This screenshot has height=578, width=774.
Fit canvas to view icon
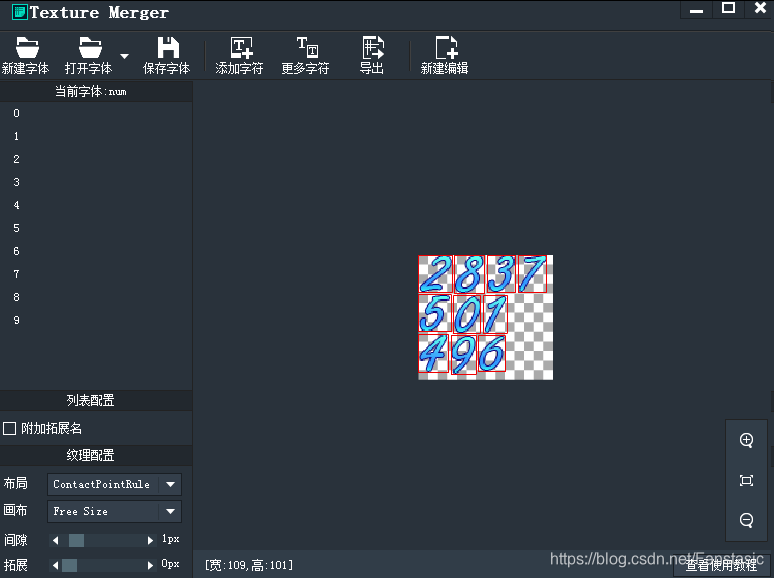(x=746, y=480)
